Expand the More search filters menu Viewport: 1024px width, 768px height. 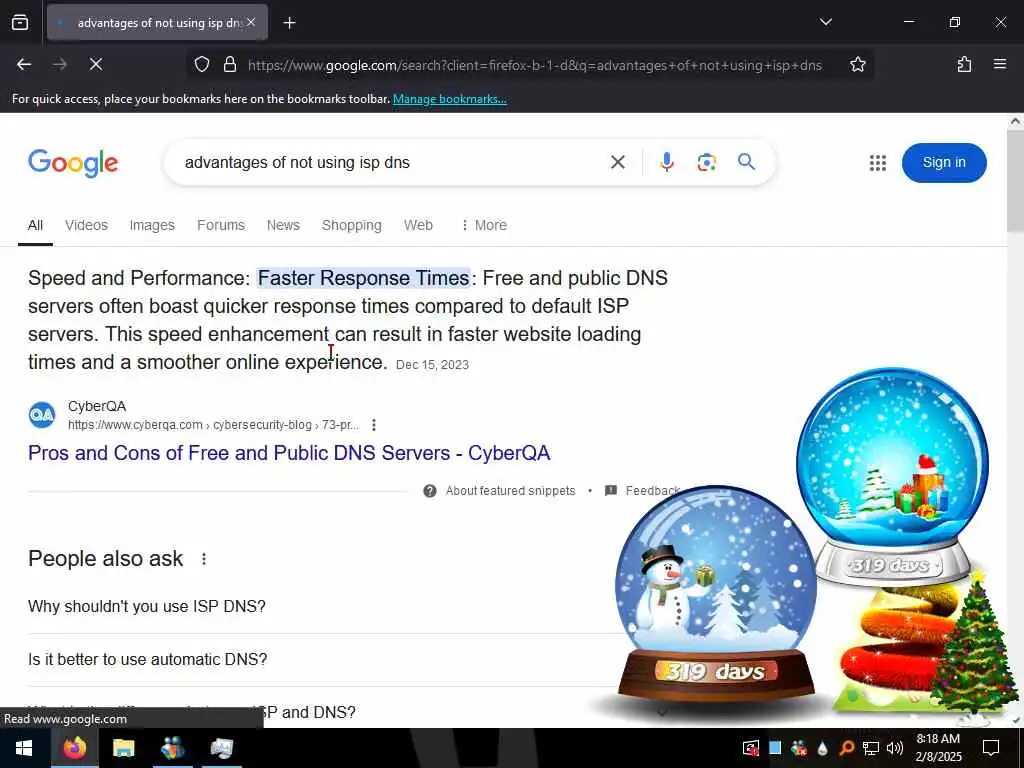coord(483,225)
